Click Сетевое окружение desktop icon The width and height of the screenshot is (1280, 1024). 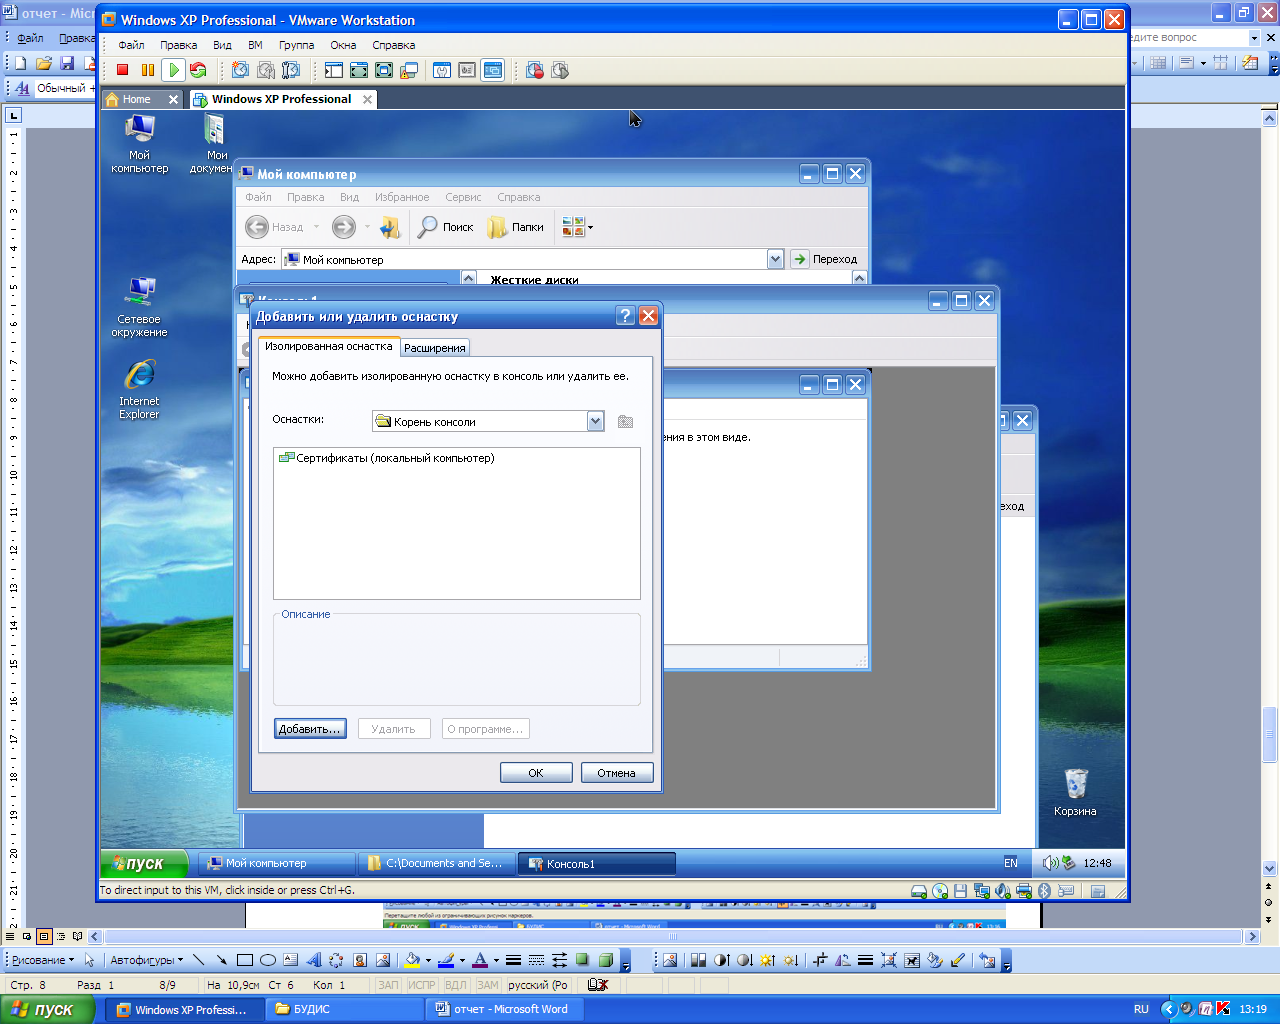[139, 308]
